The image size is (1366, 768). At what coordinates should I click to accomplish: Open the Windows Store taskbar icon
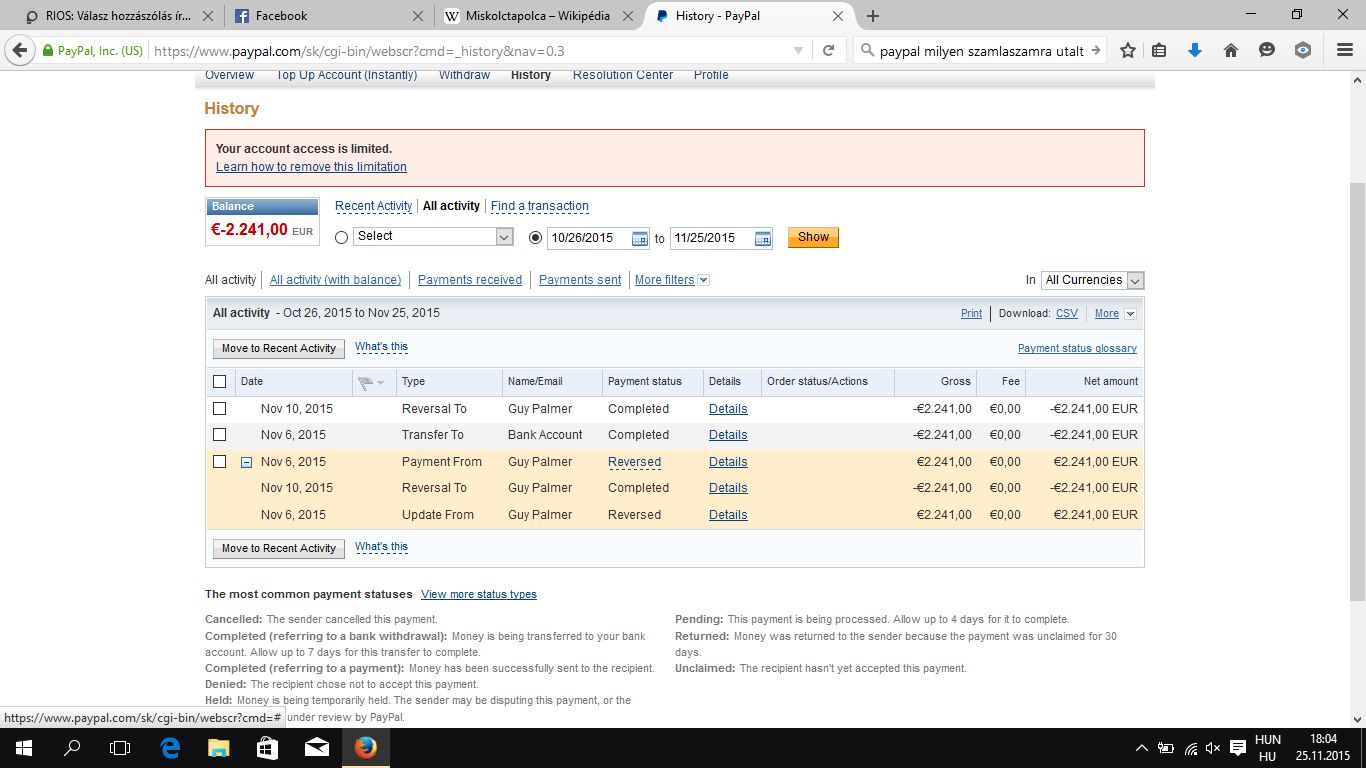267,747
